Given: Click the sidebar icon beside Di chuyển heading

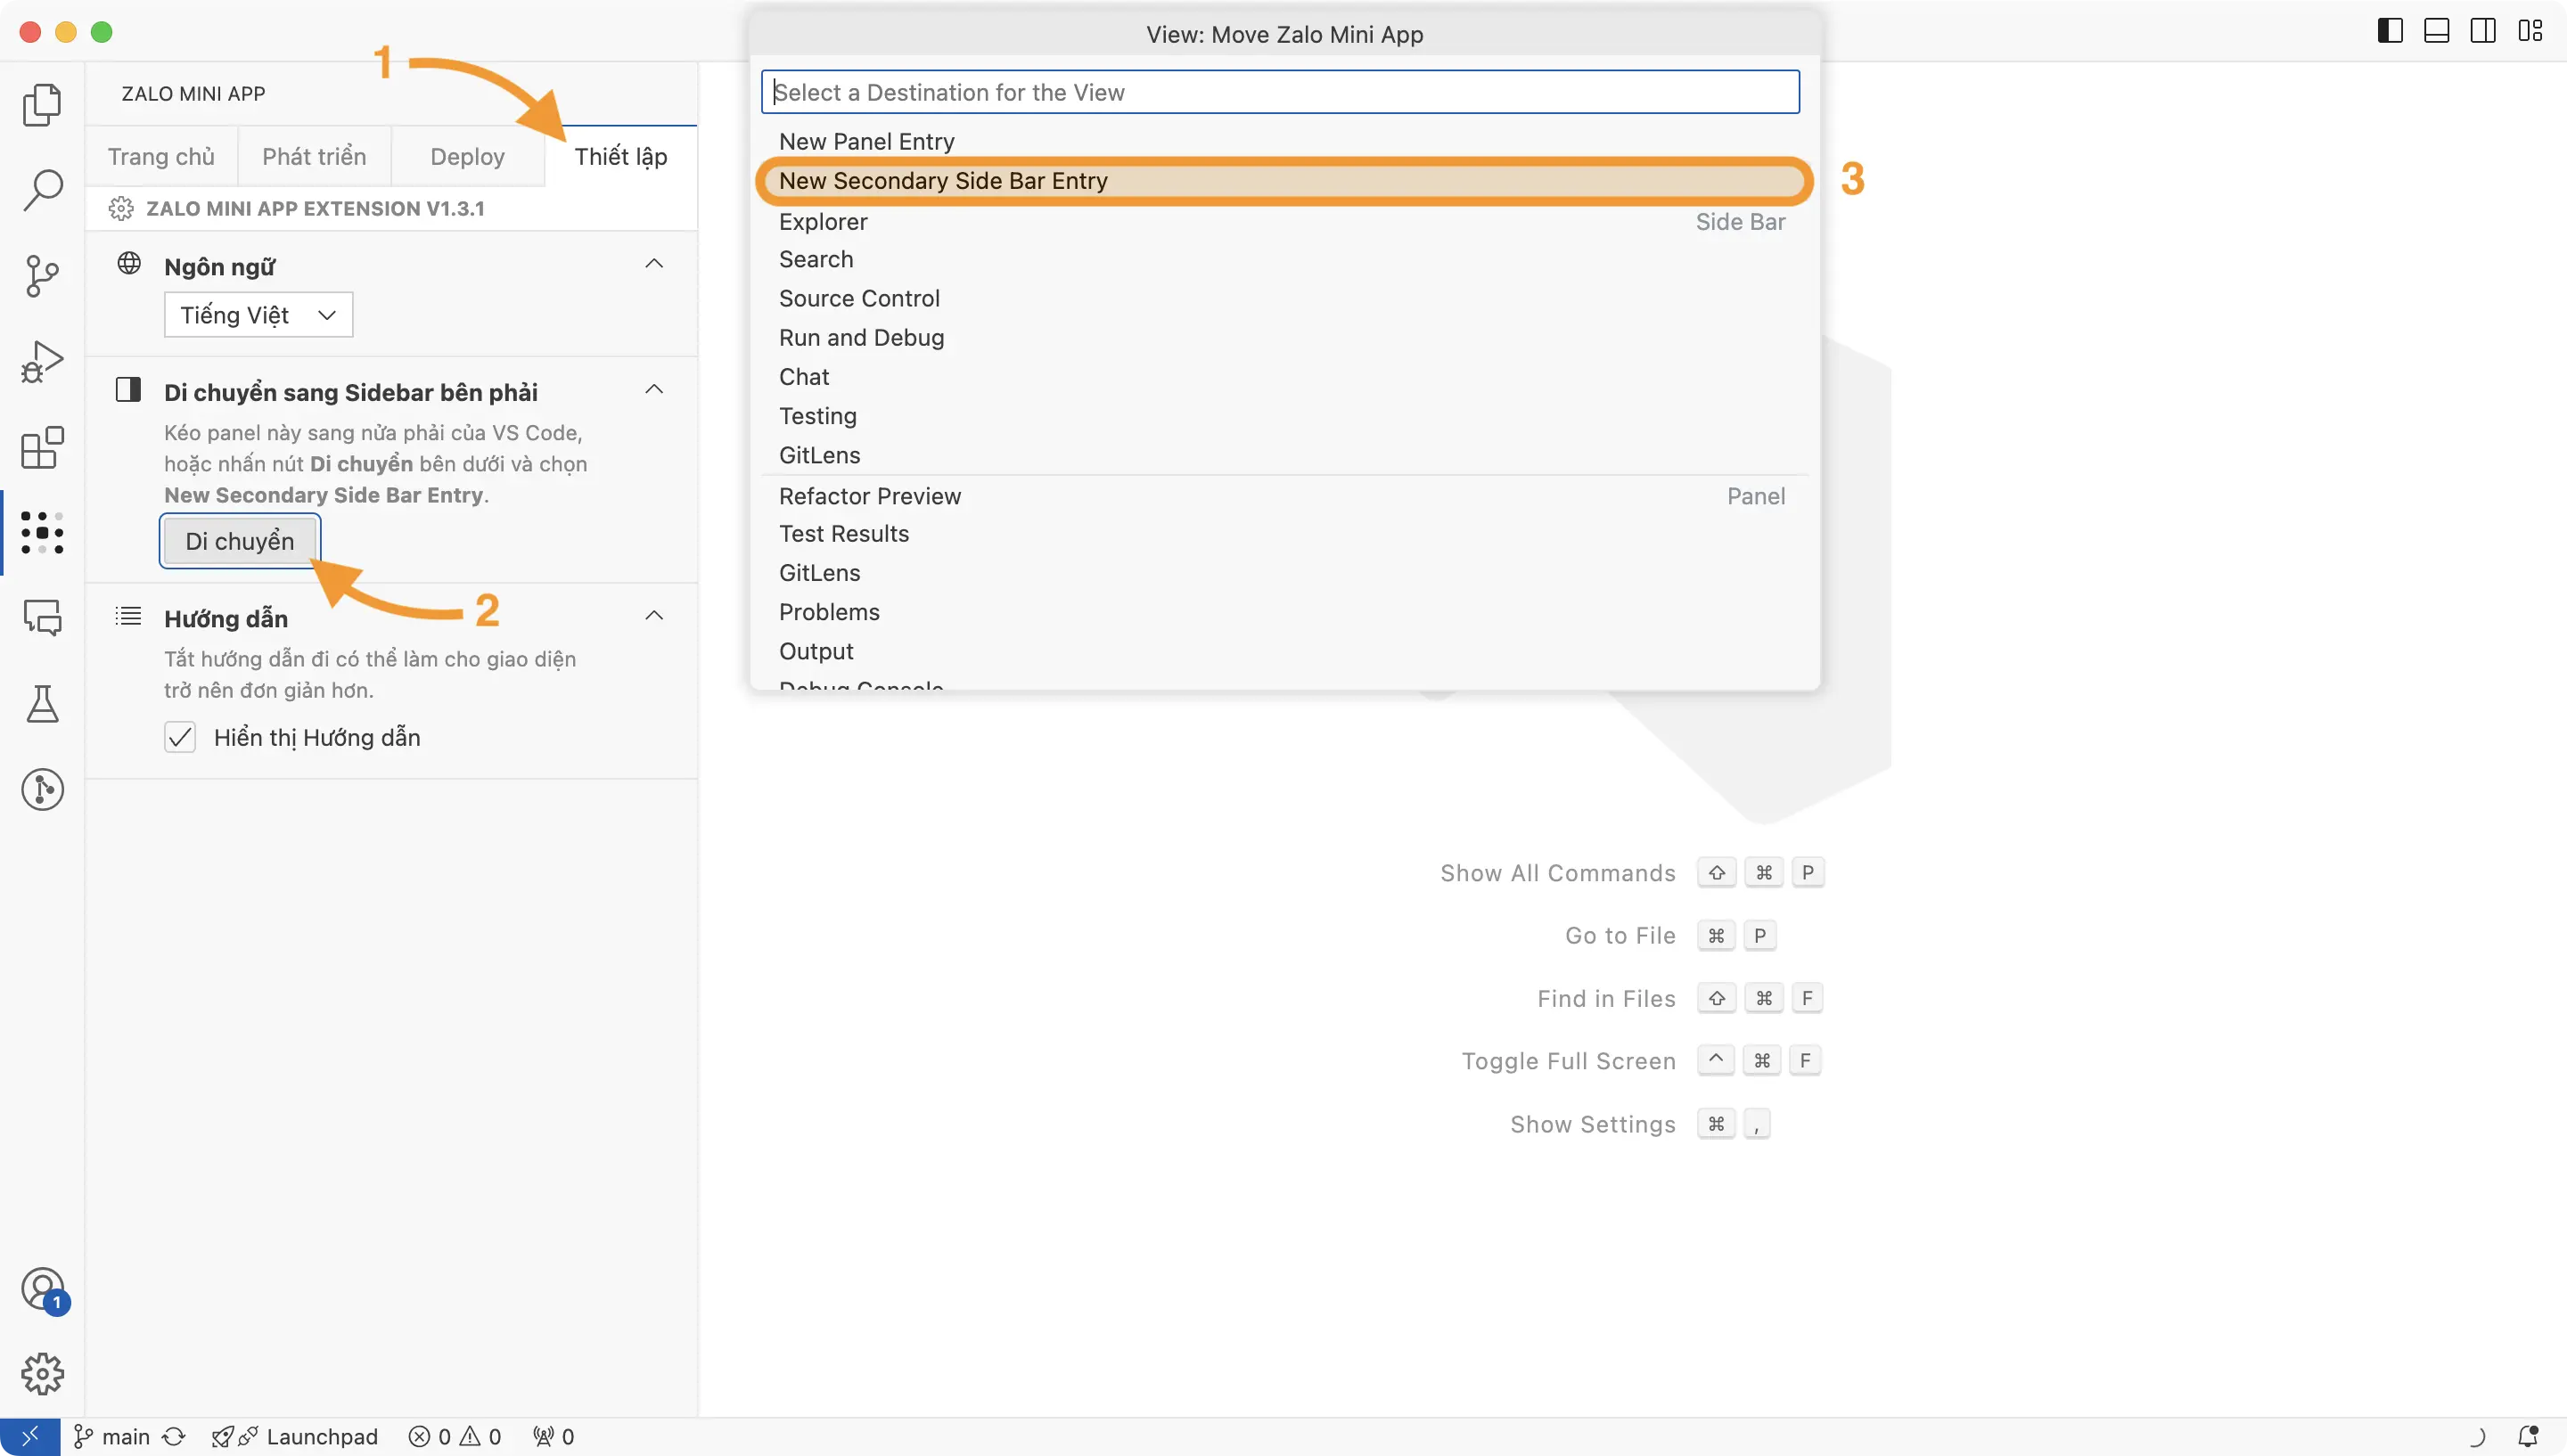Looking at the screenshot, I should click(x=128, y=389).
